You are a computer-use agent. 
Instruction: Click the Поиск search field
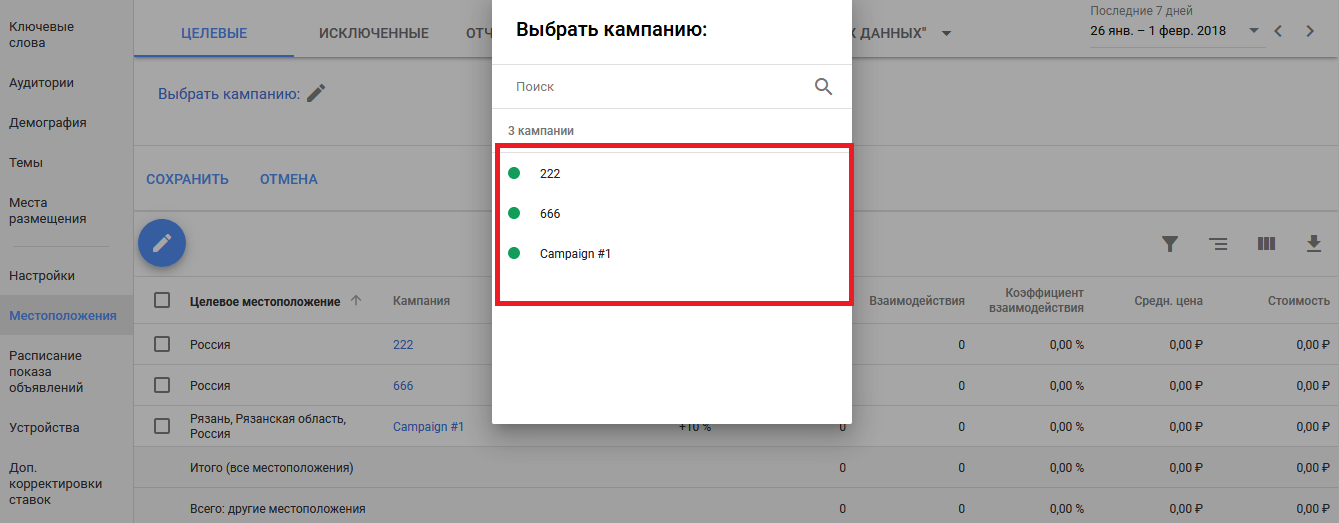point(660,87)
